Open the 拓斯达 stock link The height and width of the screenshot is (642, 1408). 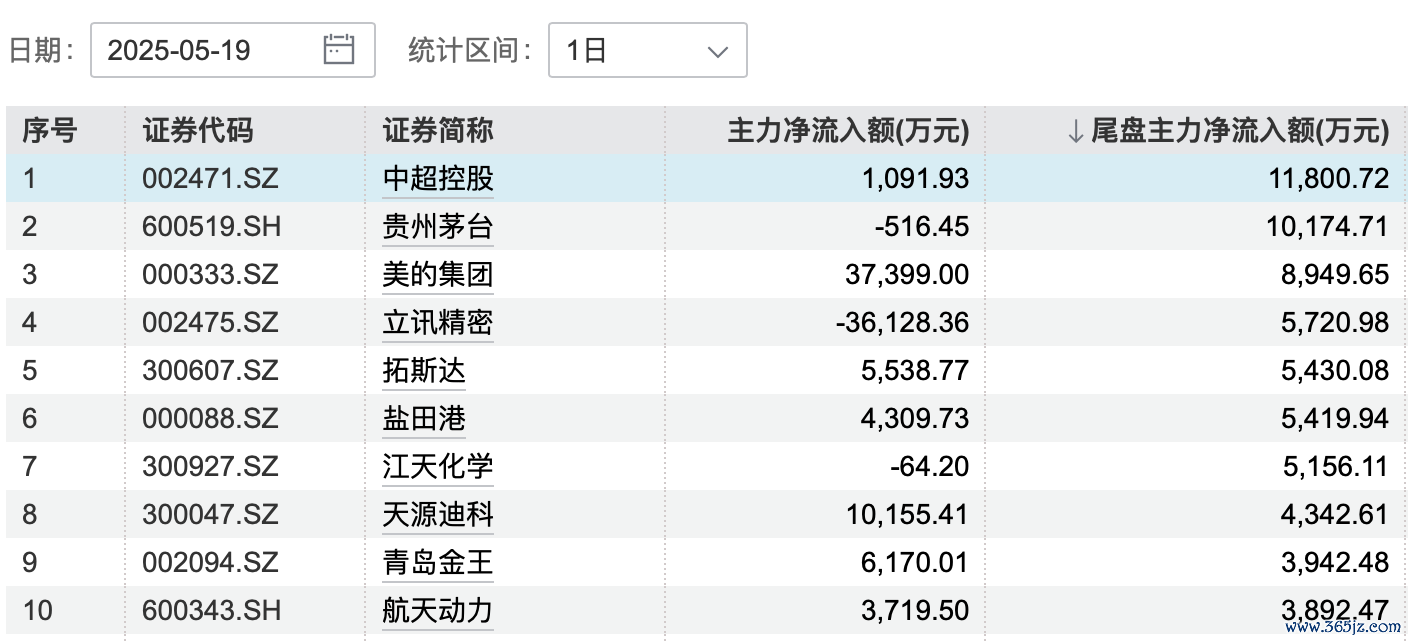click(424, 371)
